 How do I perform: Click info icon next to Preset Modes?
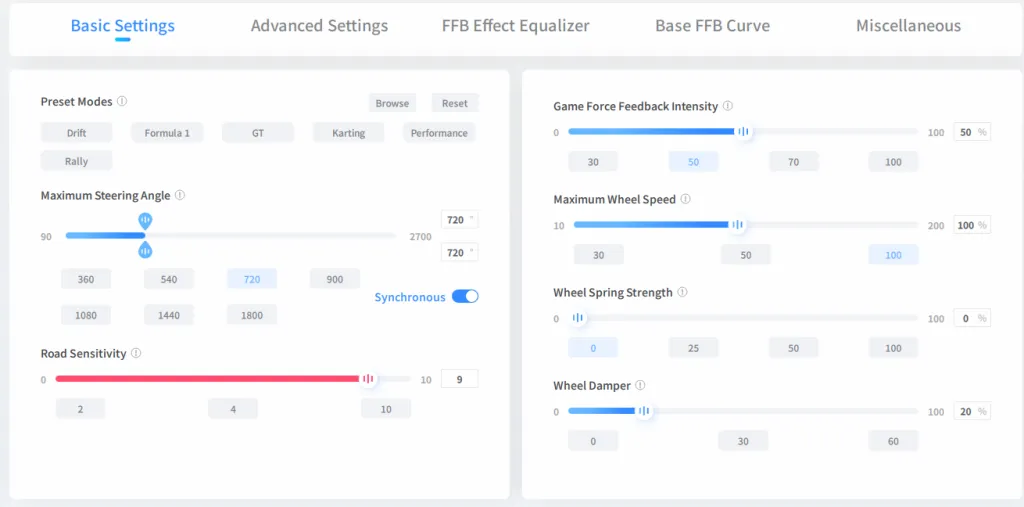point(122,101)
